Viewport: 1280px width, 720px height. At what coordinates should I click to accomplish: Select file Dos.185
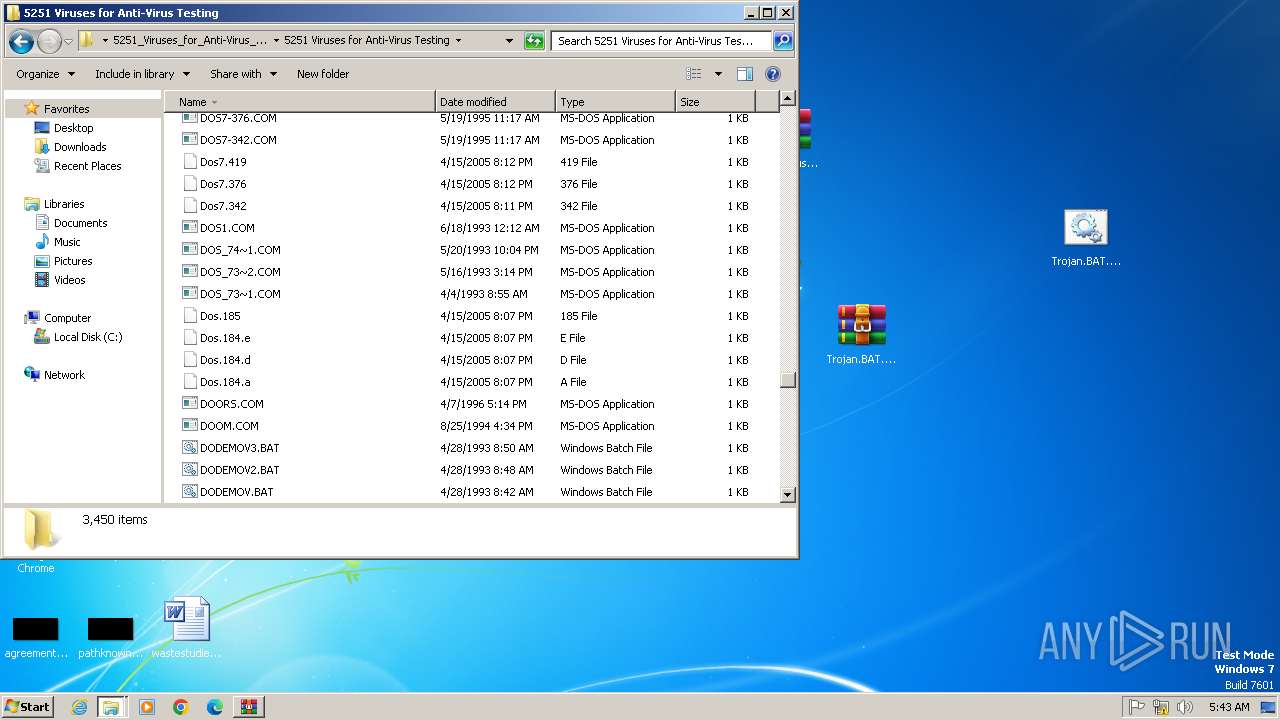[220, 316]
